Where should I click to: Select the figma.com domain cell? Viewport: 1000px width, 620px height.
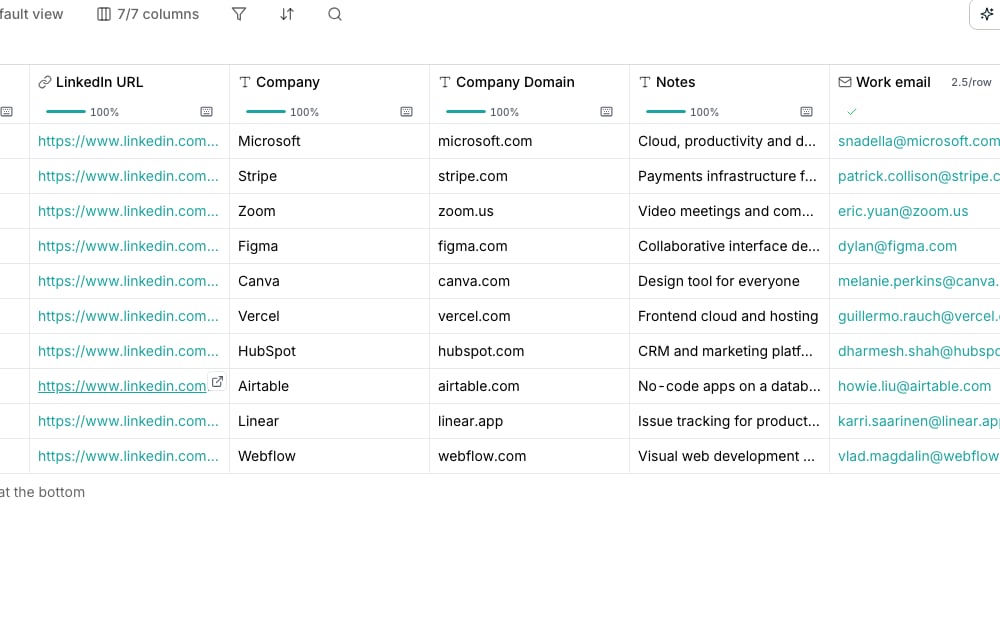coord(529,246)
